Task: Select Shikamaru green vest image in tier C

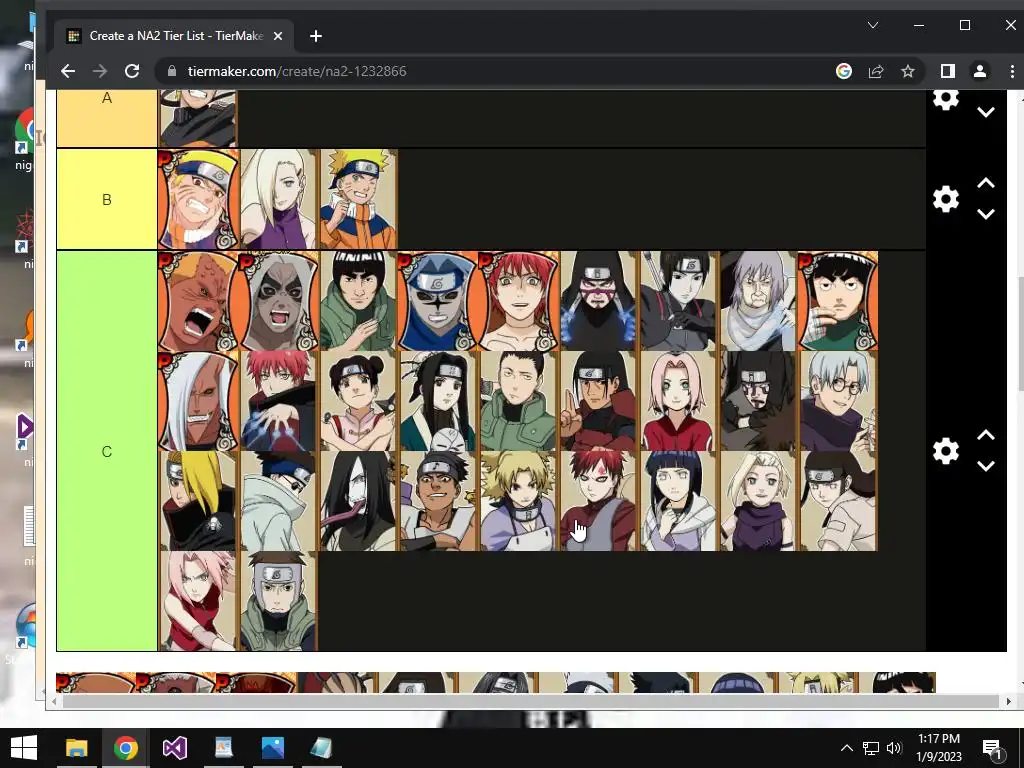Action: [x=519, y=401]
